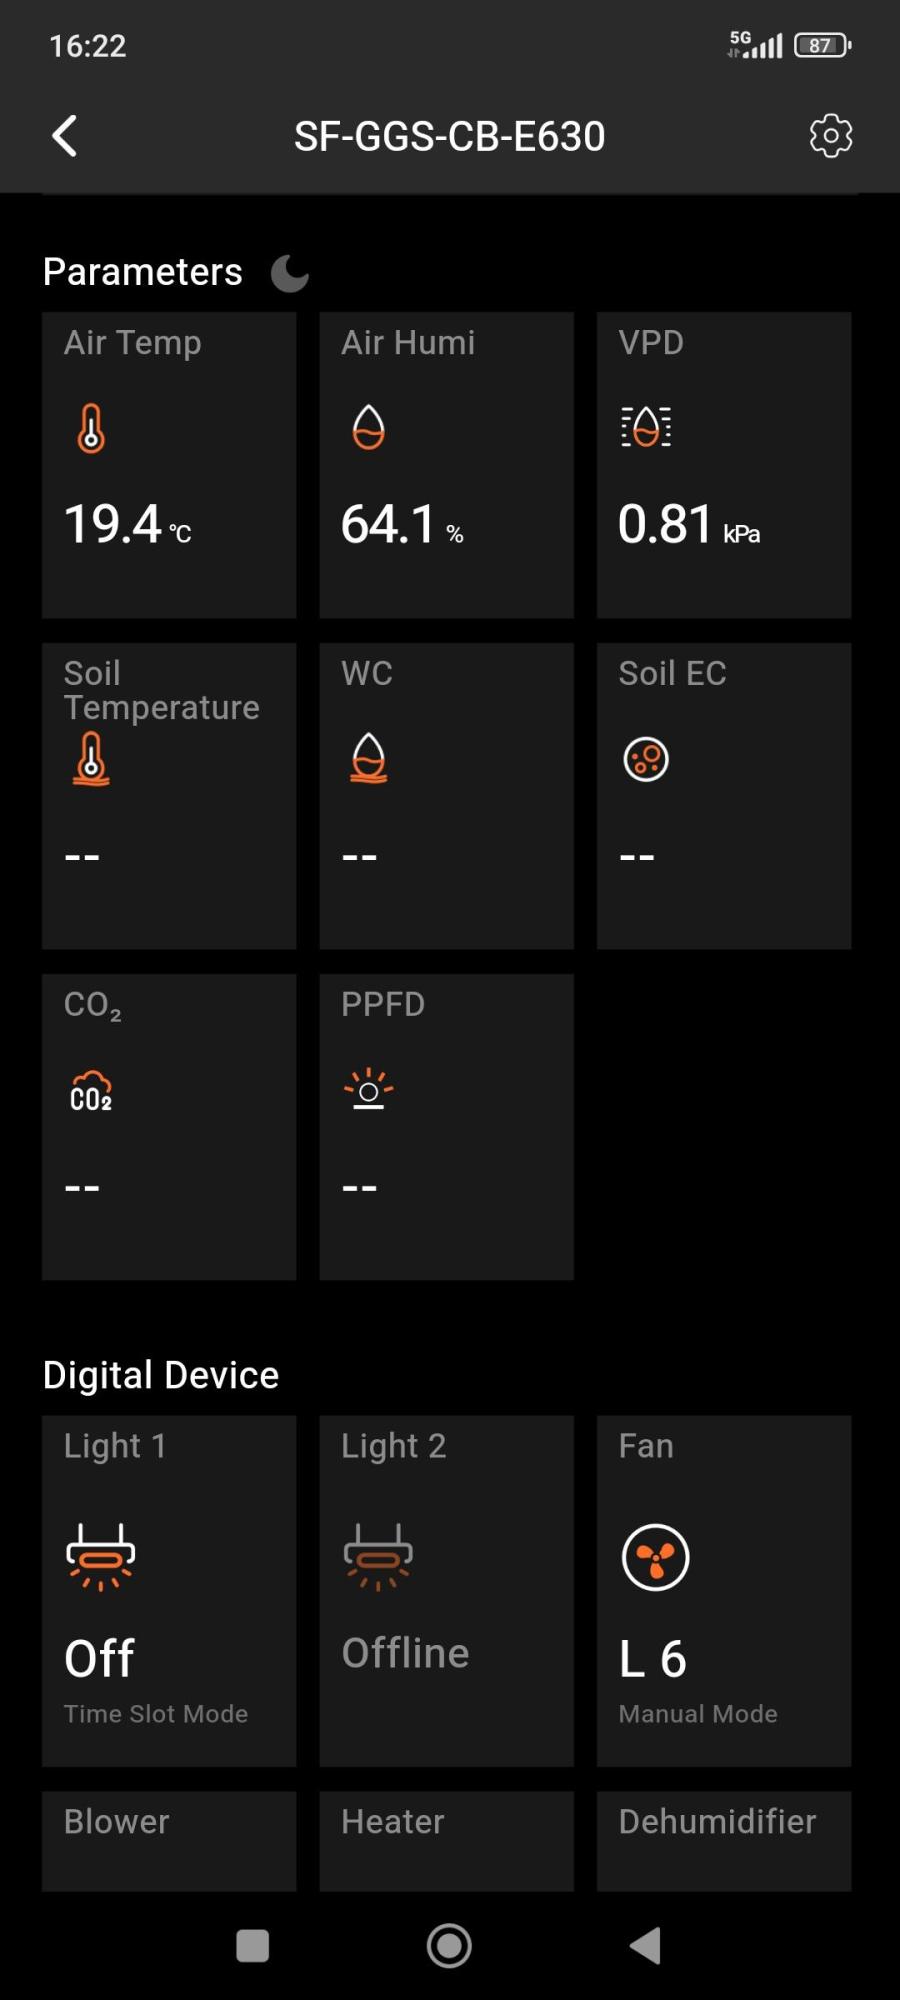The image size is (900, 2000).
Task: Tap the Fan propeller icon
Action: [x=655, y=1557]
